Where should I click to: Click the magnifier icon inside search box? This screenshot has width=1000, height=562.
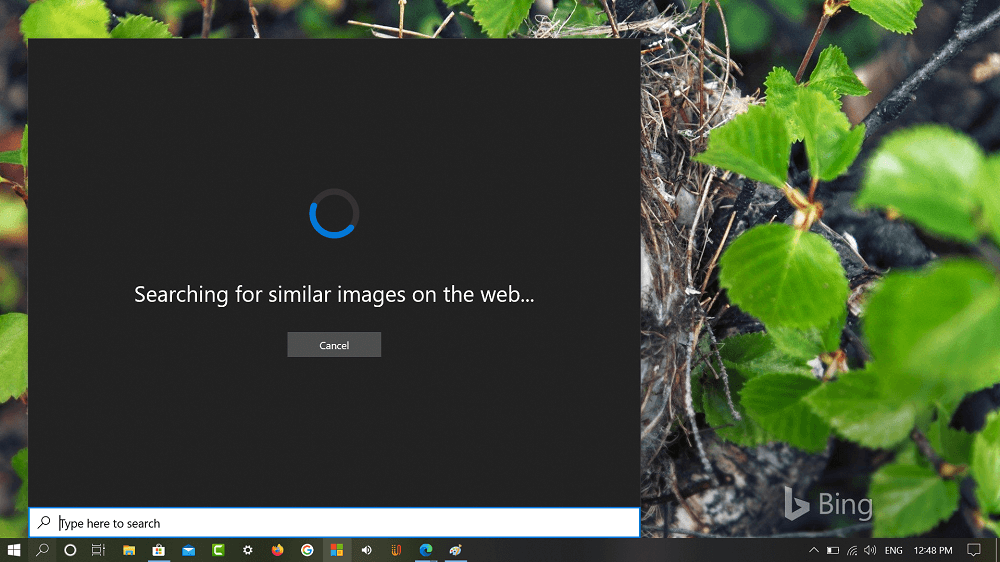tap(43, 522)
